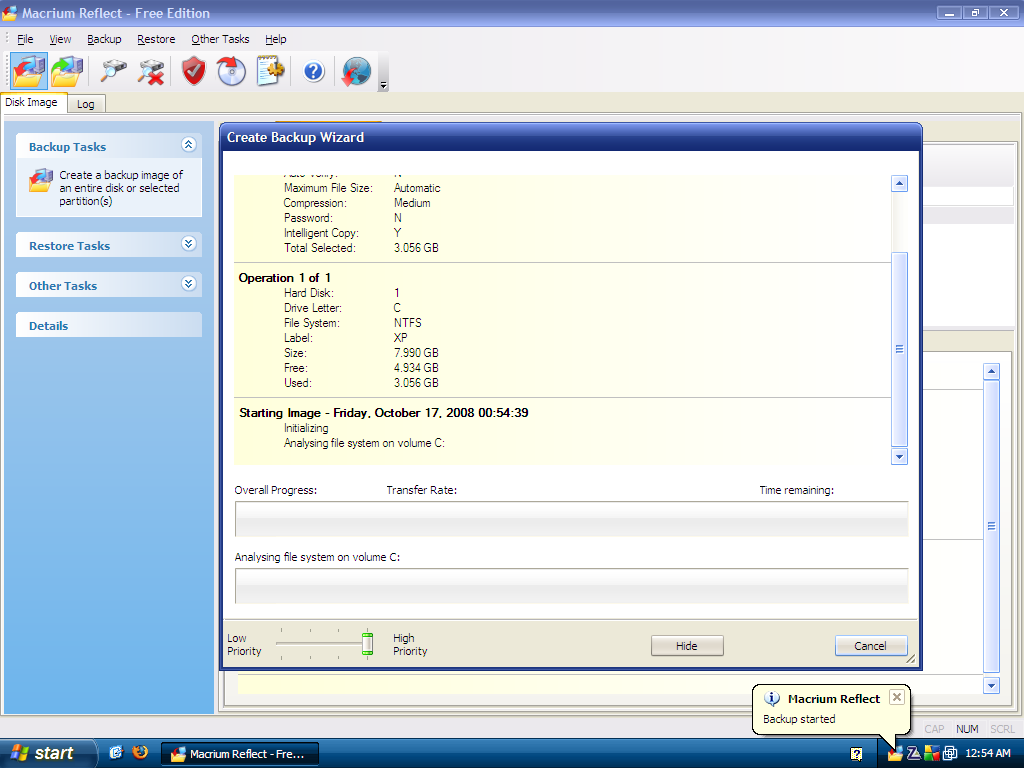Click the wizard log scroll up arrow

coord(899,184)
